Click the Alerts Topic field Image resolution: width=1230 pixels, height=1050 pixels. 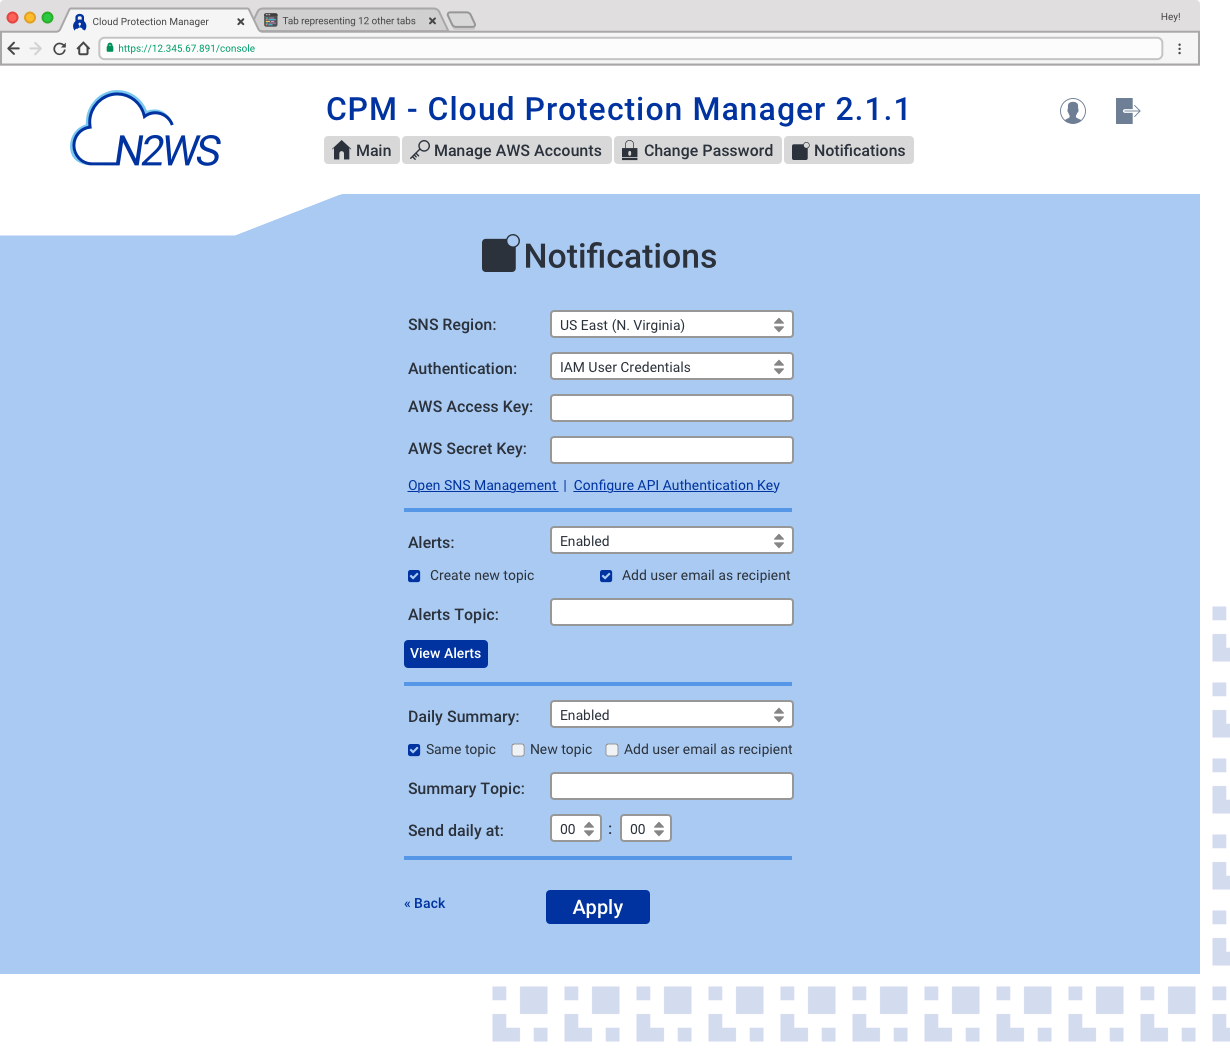click(x=672, y=612)
